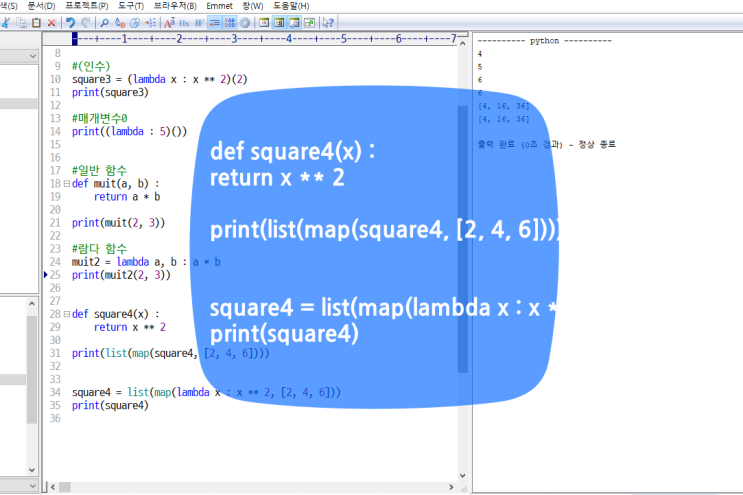Click the line 'print((lambda : 5)())'
This screenshot has height=495, width=743.
pyautogui.click(x=129, y=131)
